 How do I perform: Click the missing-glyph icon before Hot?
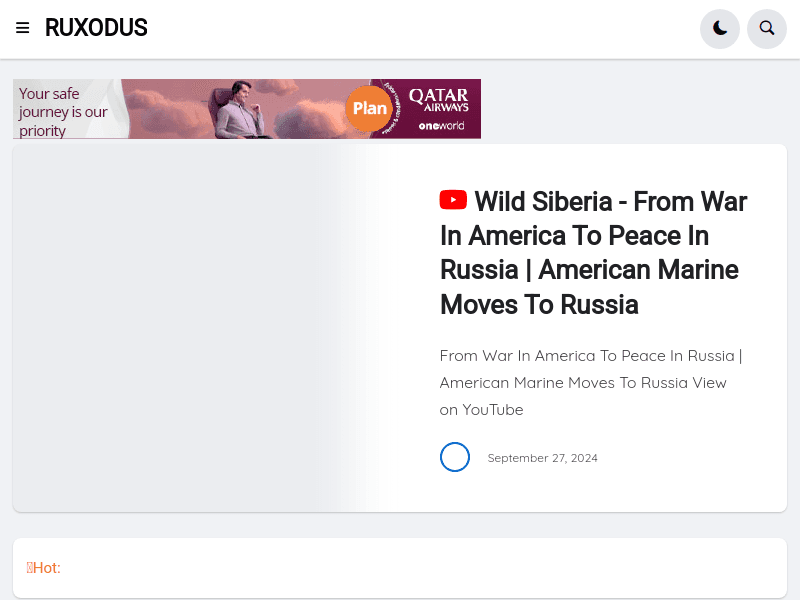coord(29,568)
